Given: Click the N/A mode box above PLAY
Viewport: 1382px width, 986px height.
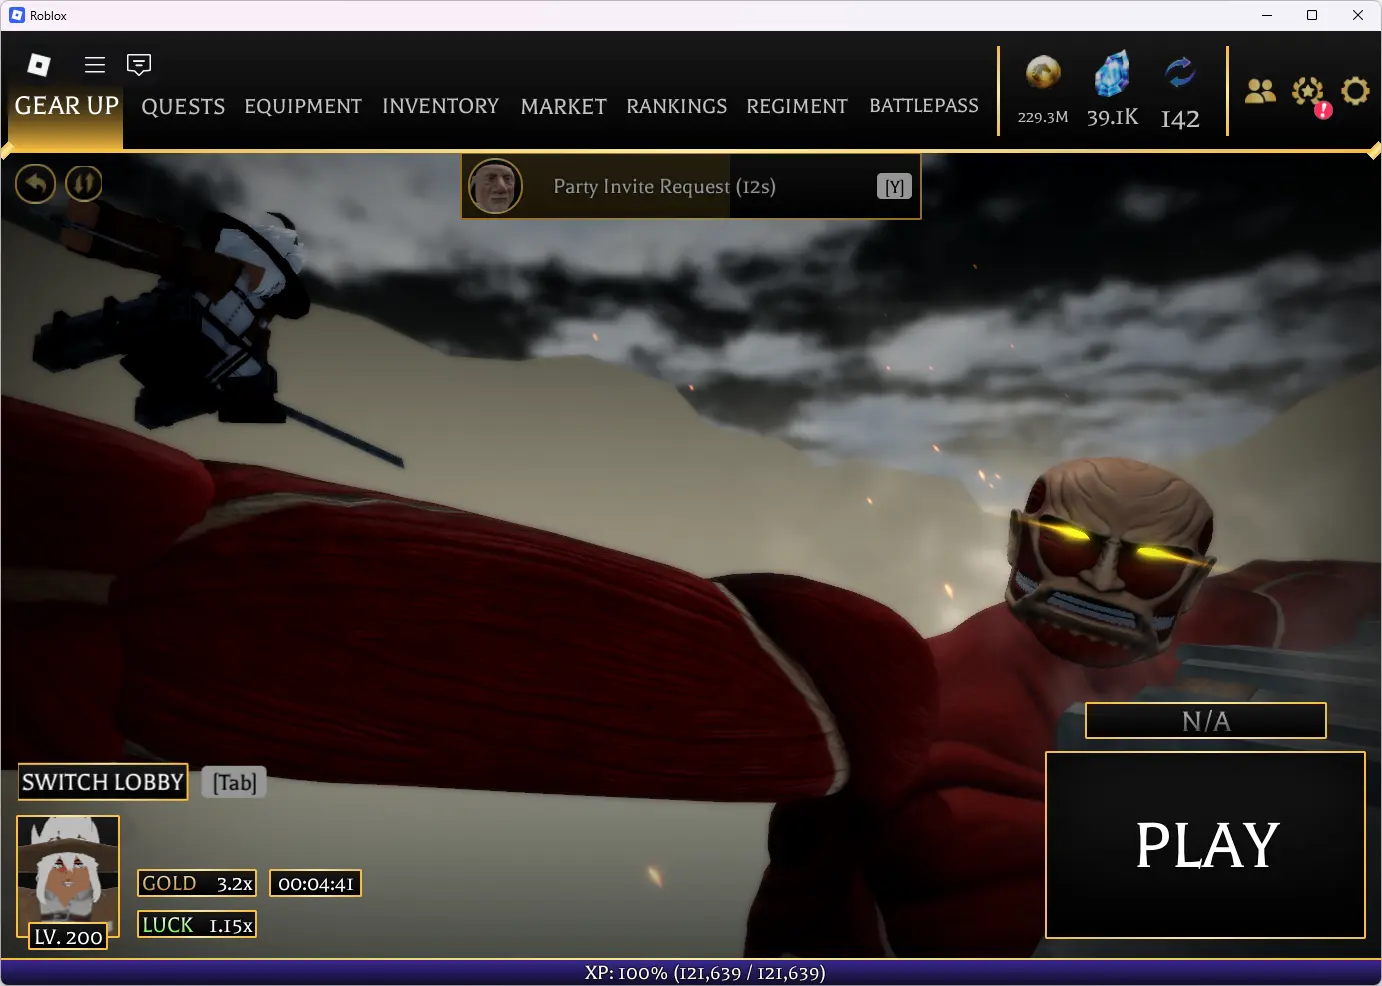Looking at the screenshot, I should point(1206,721).
